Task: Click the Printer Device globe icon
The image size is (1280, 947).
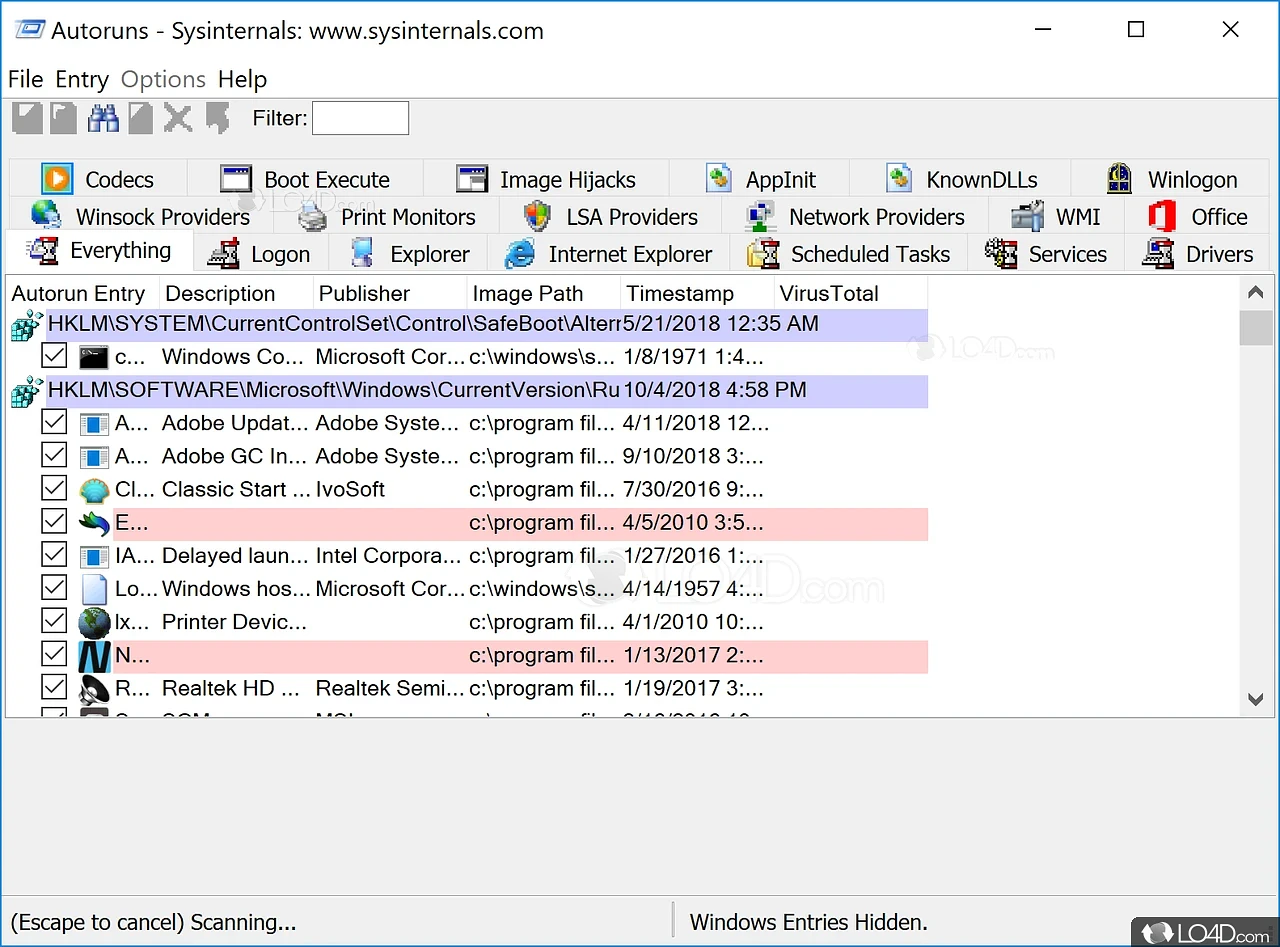Action: pyautogui.click(x=94, y=623)
